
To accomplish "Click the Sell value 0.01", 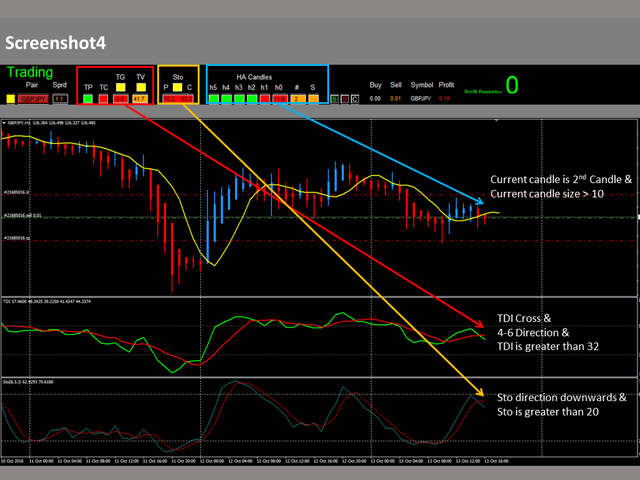I will tap(396, 98).
